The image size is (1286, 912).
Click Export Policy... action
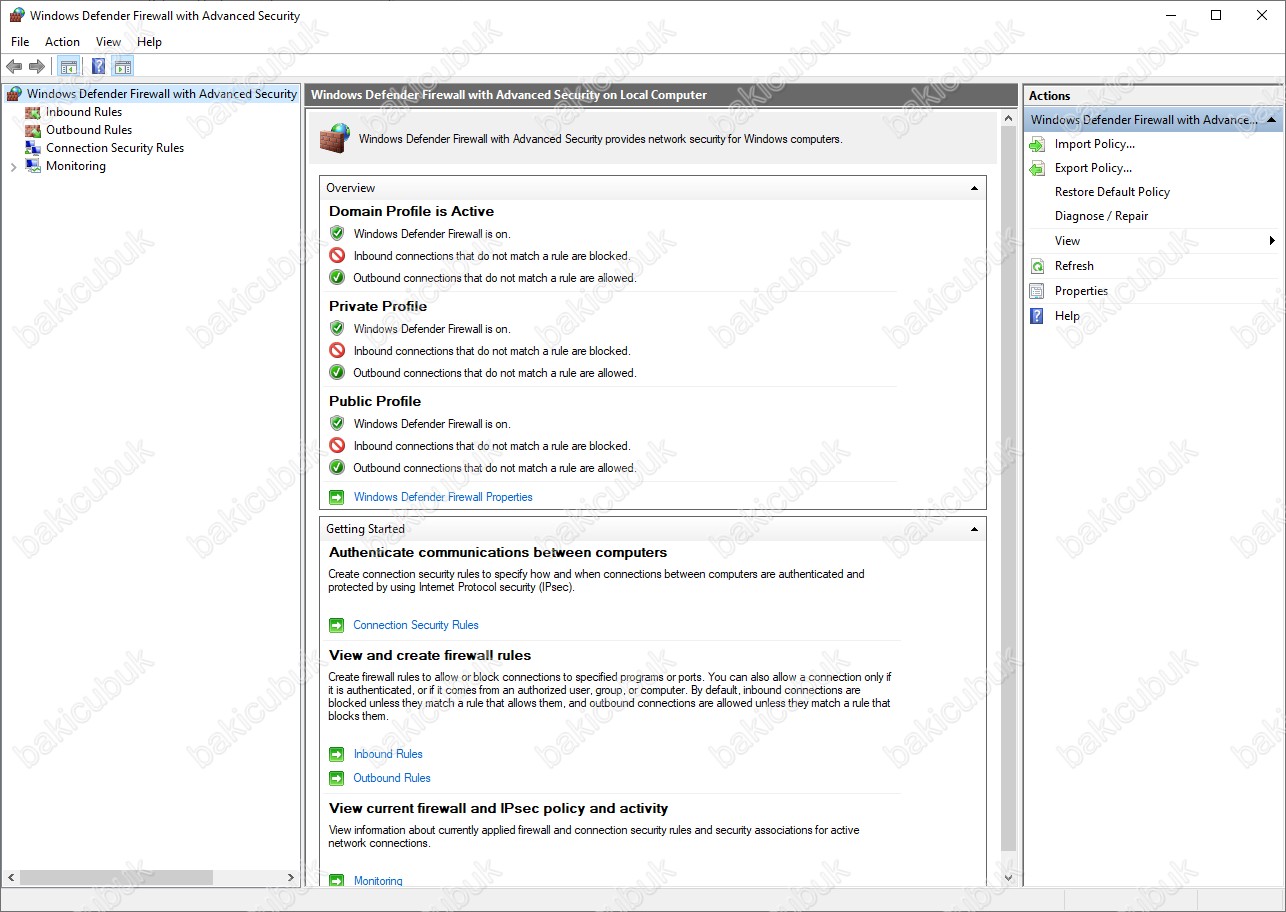pos(1093,168)
